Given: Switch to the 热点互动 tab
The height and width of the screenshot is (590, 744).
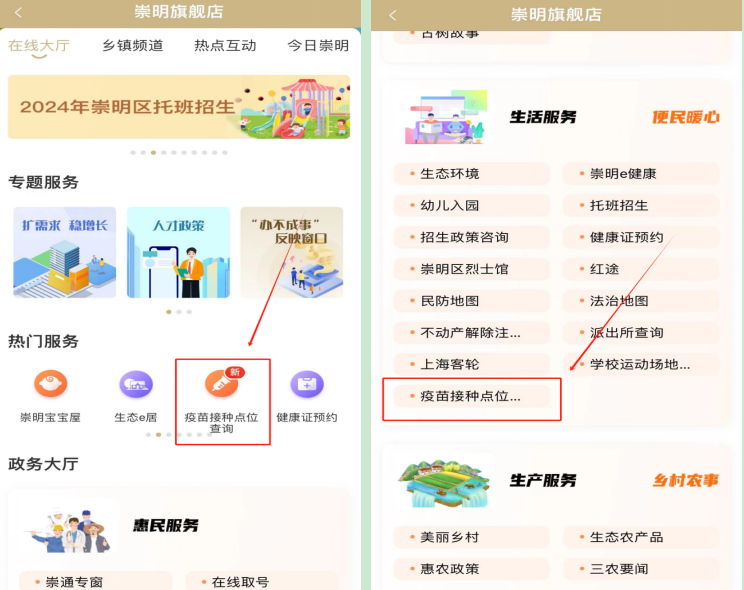Looking at the screenshot, I should (x=225, y=46).
